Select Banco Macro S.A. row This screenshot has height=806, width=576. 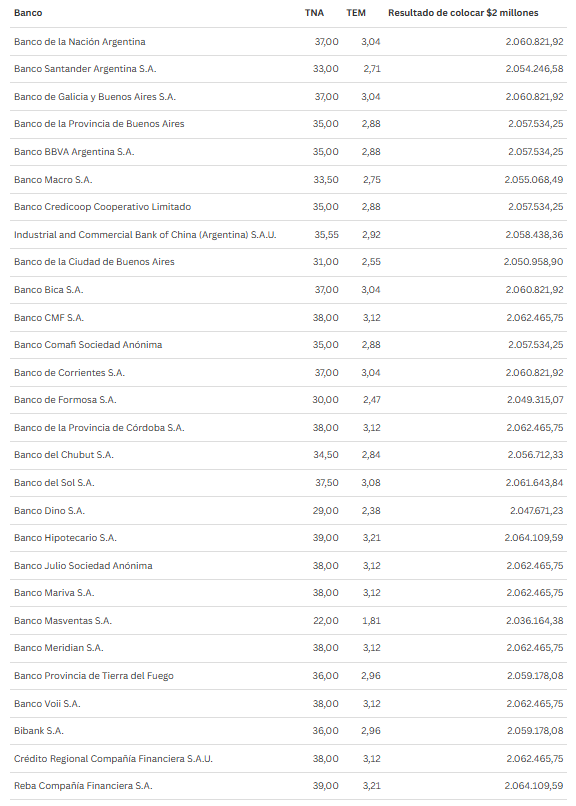pyautogui.click(x=288, y=179)
